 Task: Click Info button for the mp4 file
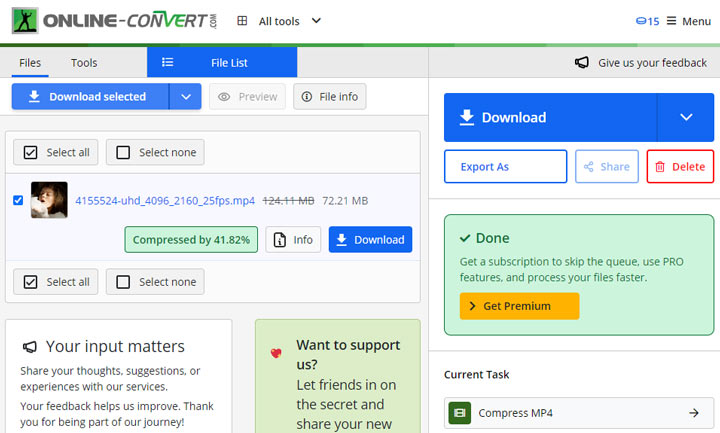coord(293,240)
